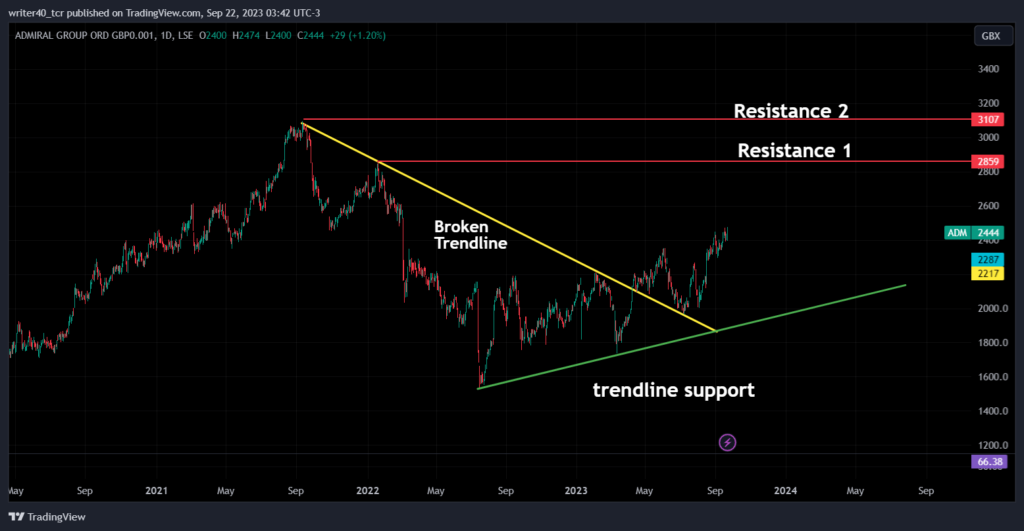Click the ADMIRAL GROUP ORD symbol title
This screenshot has width=1024, height=531.
click(86, 35)
